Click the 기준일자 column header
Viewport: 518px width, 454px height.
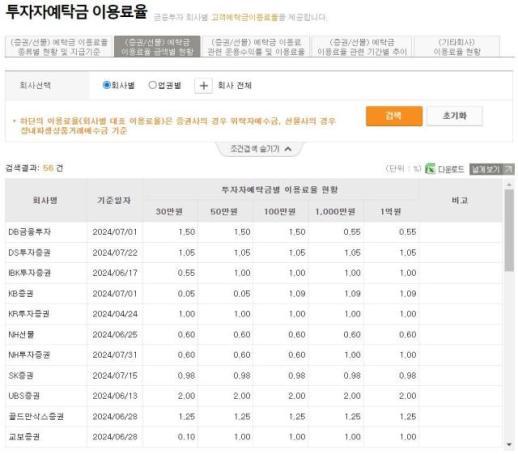pos(114,200)
